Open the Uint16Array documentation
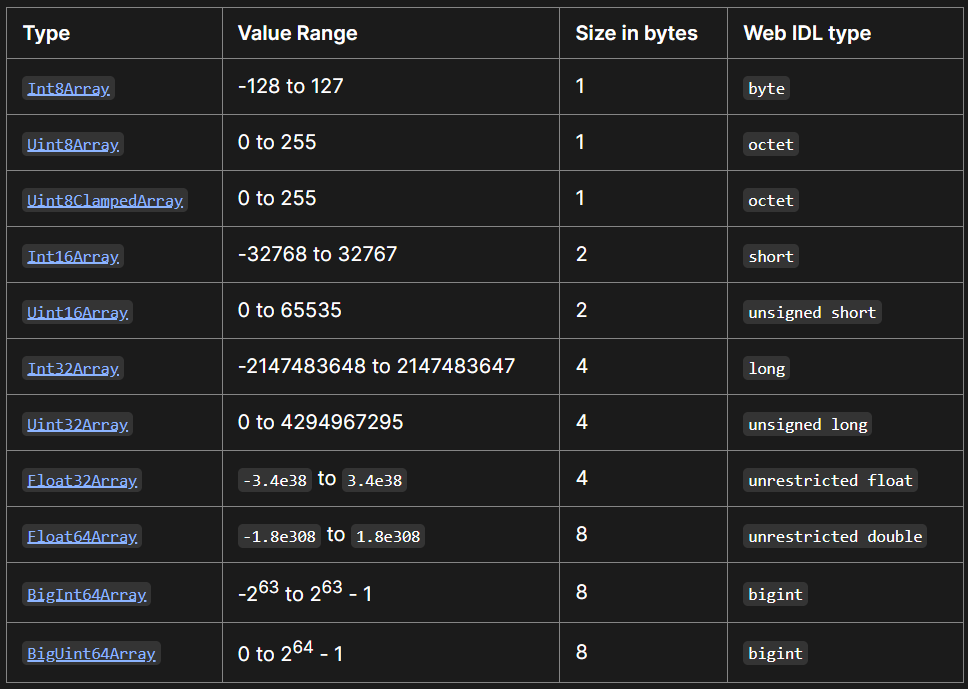This screenshot has width=968, height=689. (77, 312)
